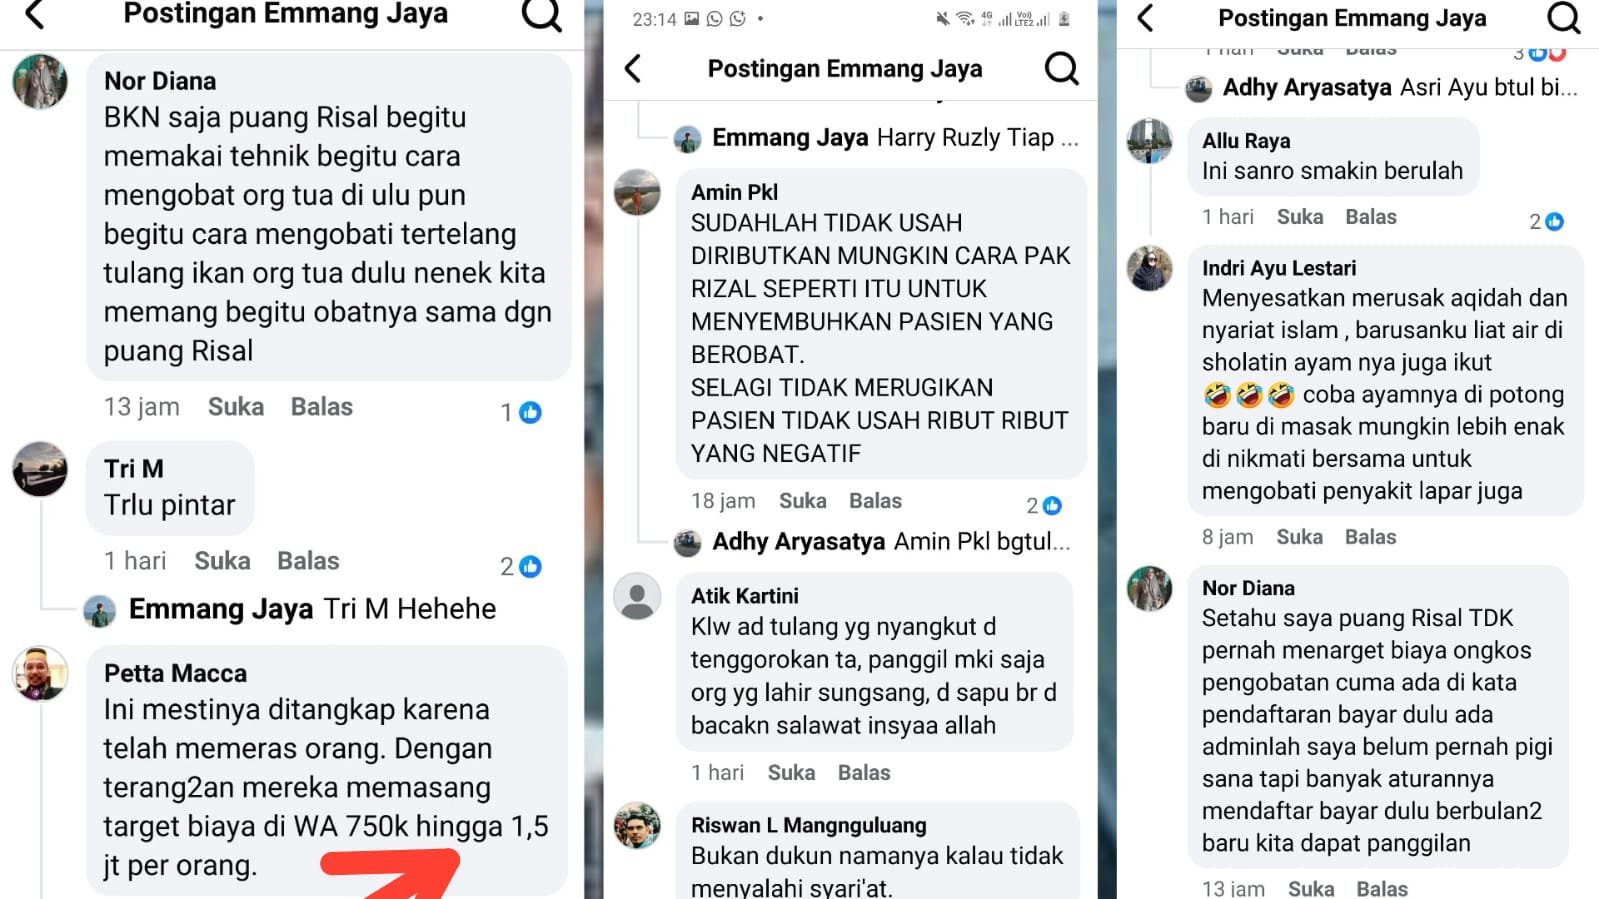The height and width of the screenshot is (899, 1599).
Task: Open Atik Kartini's default avatar
Action: [637, 597]
